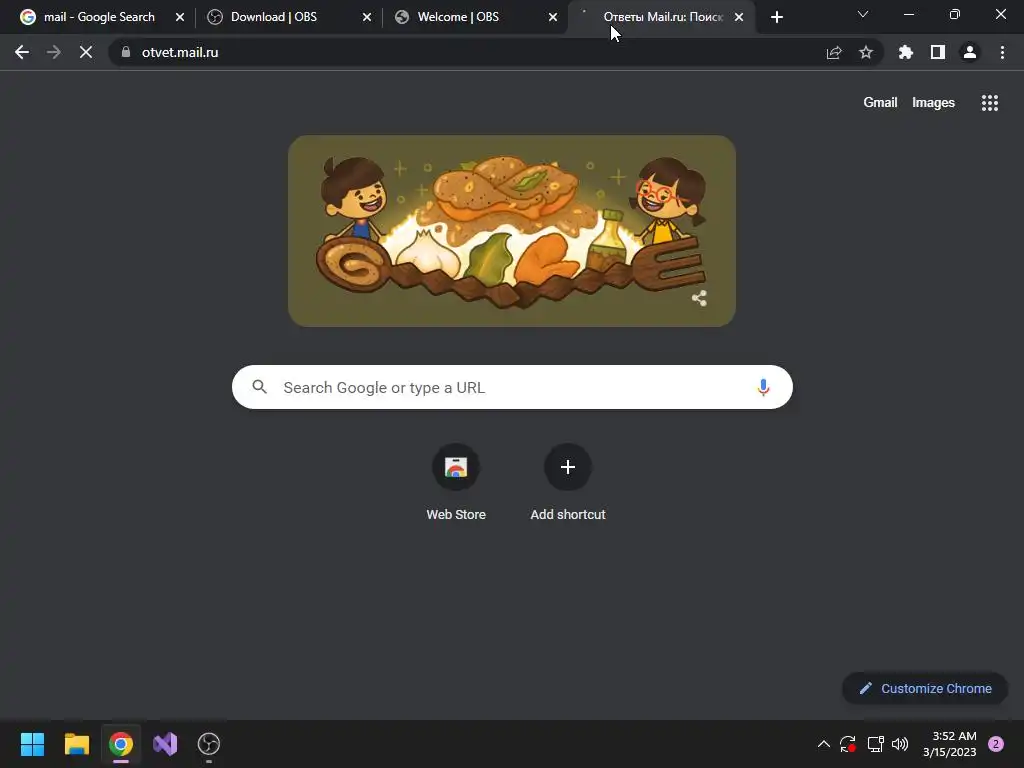Open the network tray icon

coord(875,744)
